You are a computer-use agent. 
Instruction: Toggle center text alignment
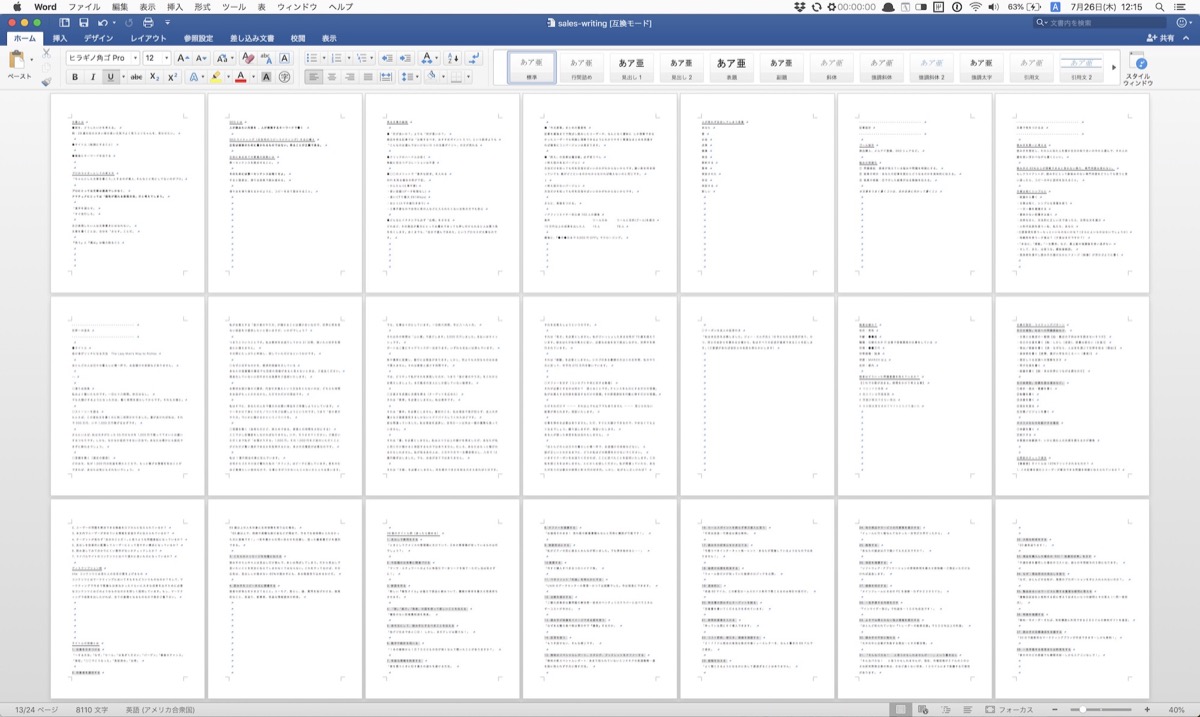tap(333, 77)
